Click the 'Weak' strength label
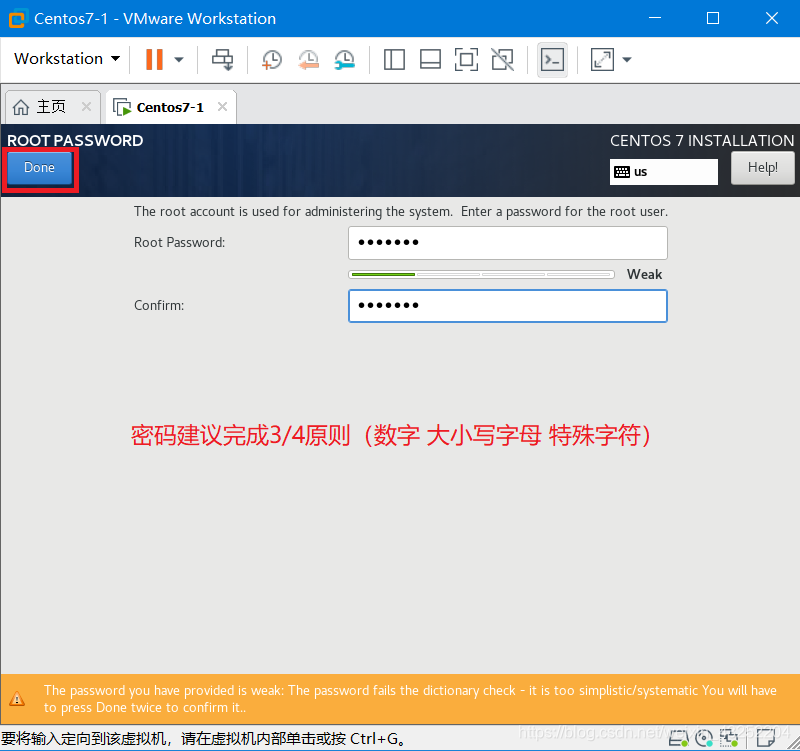Viewport: 800px width, 751px height. coord(644,274)
